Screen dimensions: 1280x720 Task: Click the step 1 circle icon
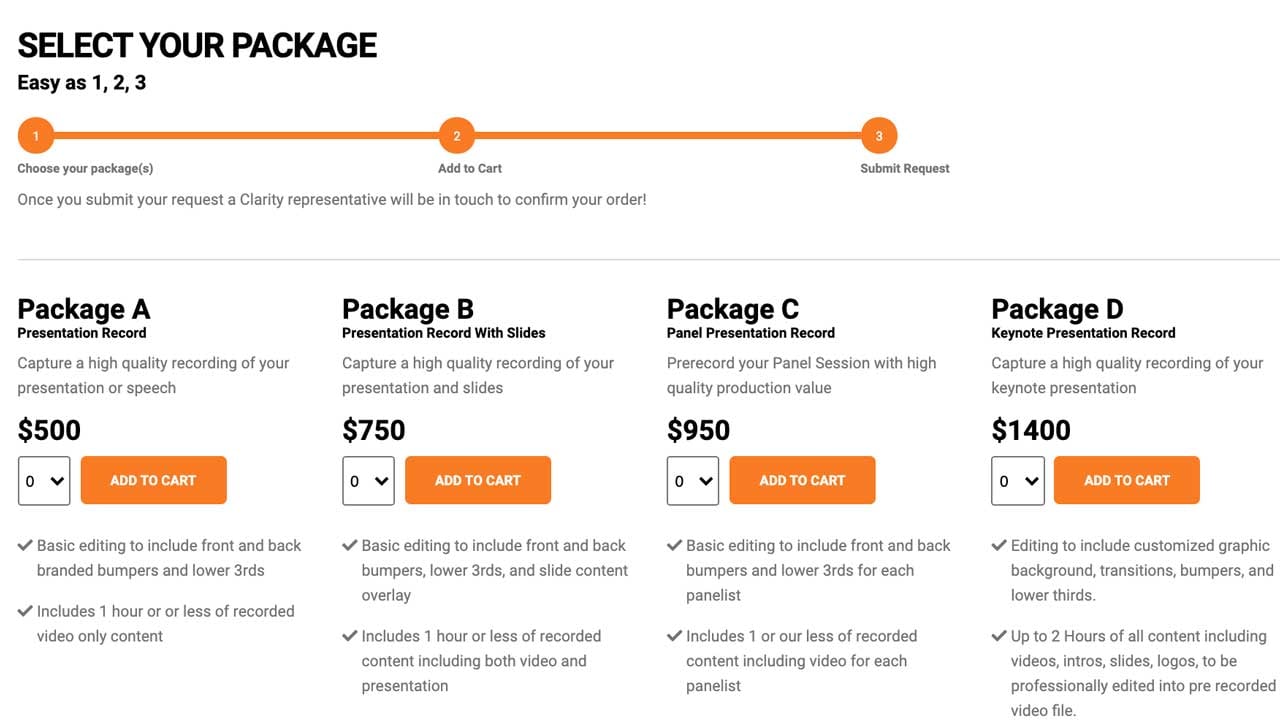pos(36,136)
